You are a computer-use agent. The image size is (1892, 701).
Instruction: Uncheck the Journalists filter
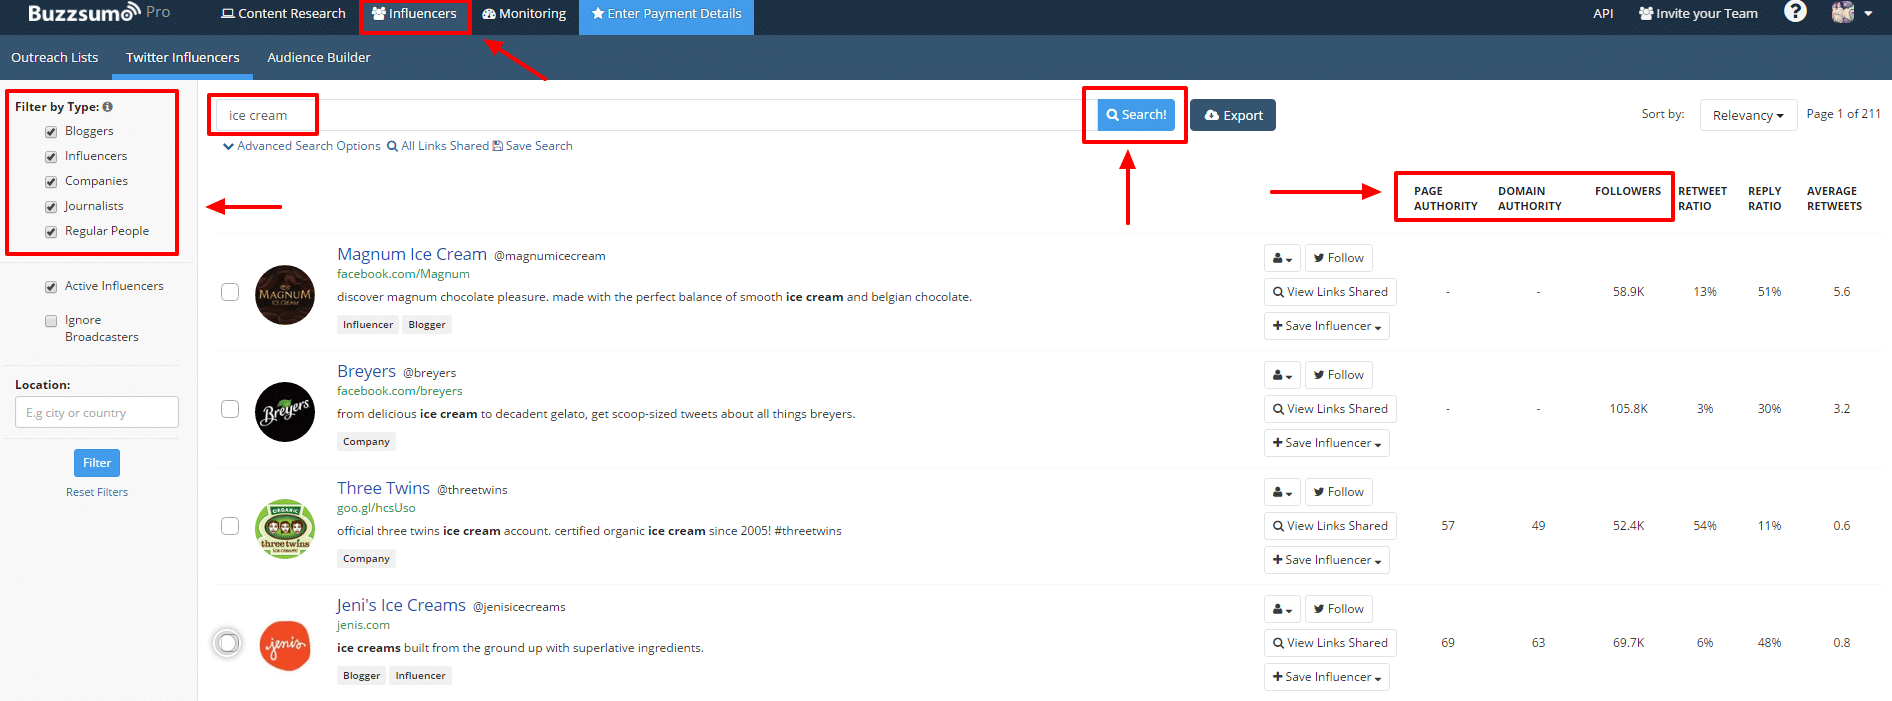pos(51,207)
